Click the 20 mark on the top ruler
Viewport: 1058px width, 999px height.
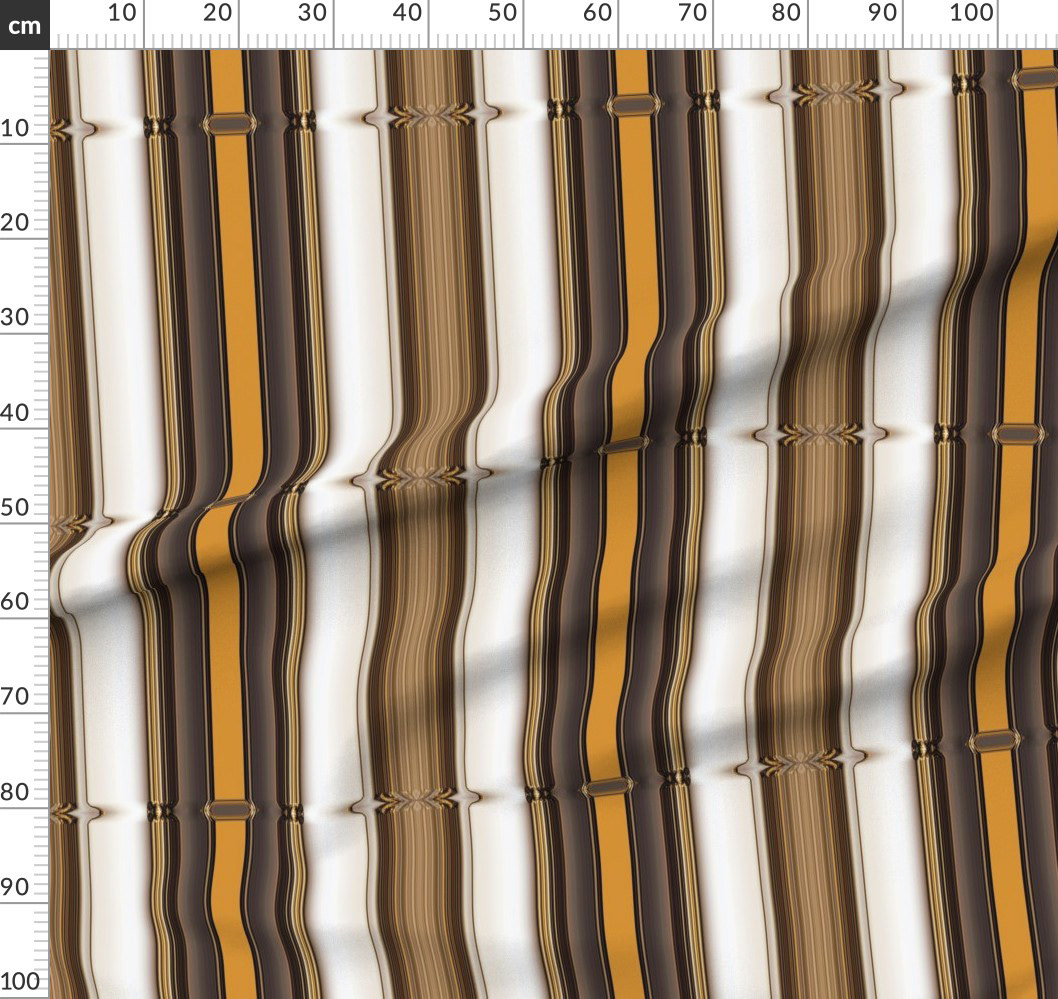(217, 12)
